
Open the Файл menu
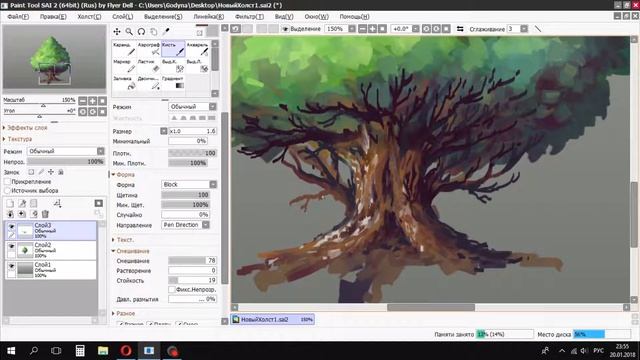(18, 17)
